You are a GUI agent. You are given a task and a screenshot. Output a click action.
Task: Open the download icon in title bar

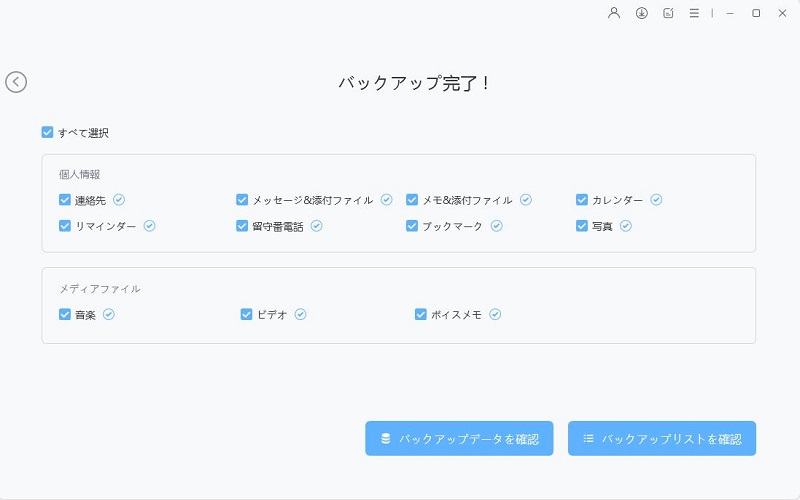642,13
